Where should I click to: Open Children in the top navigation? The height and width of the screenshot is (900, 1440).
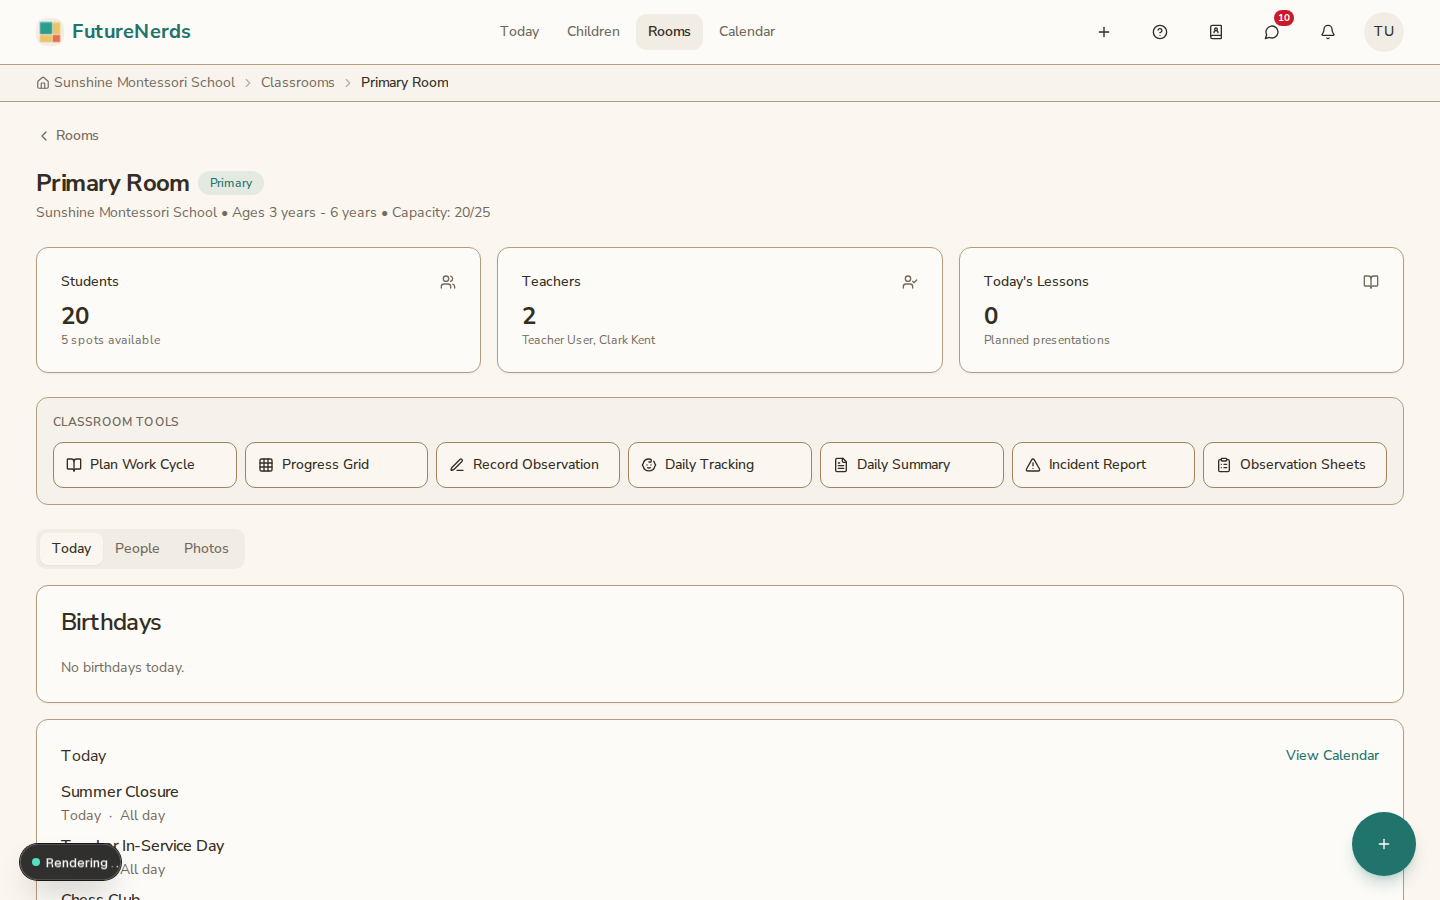593,32
